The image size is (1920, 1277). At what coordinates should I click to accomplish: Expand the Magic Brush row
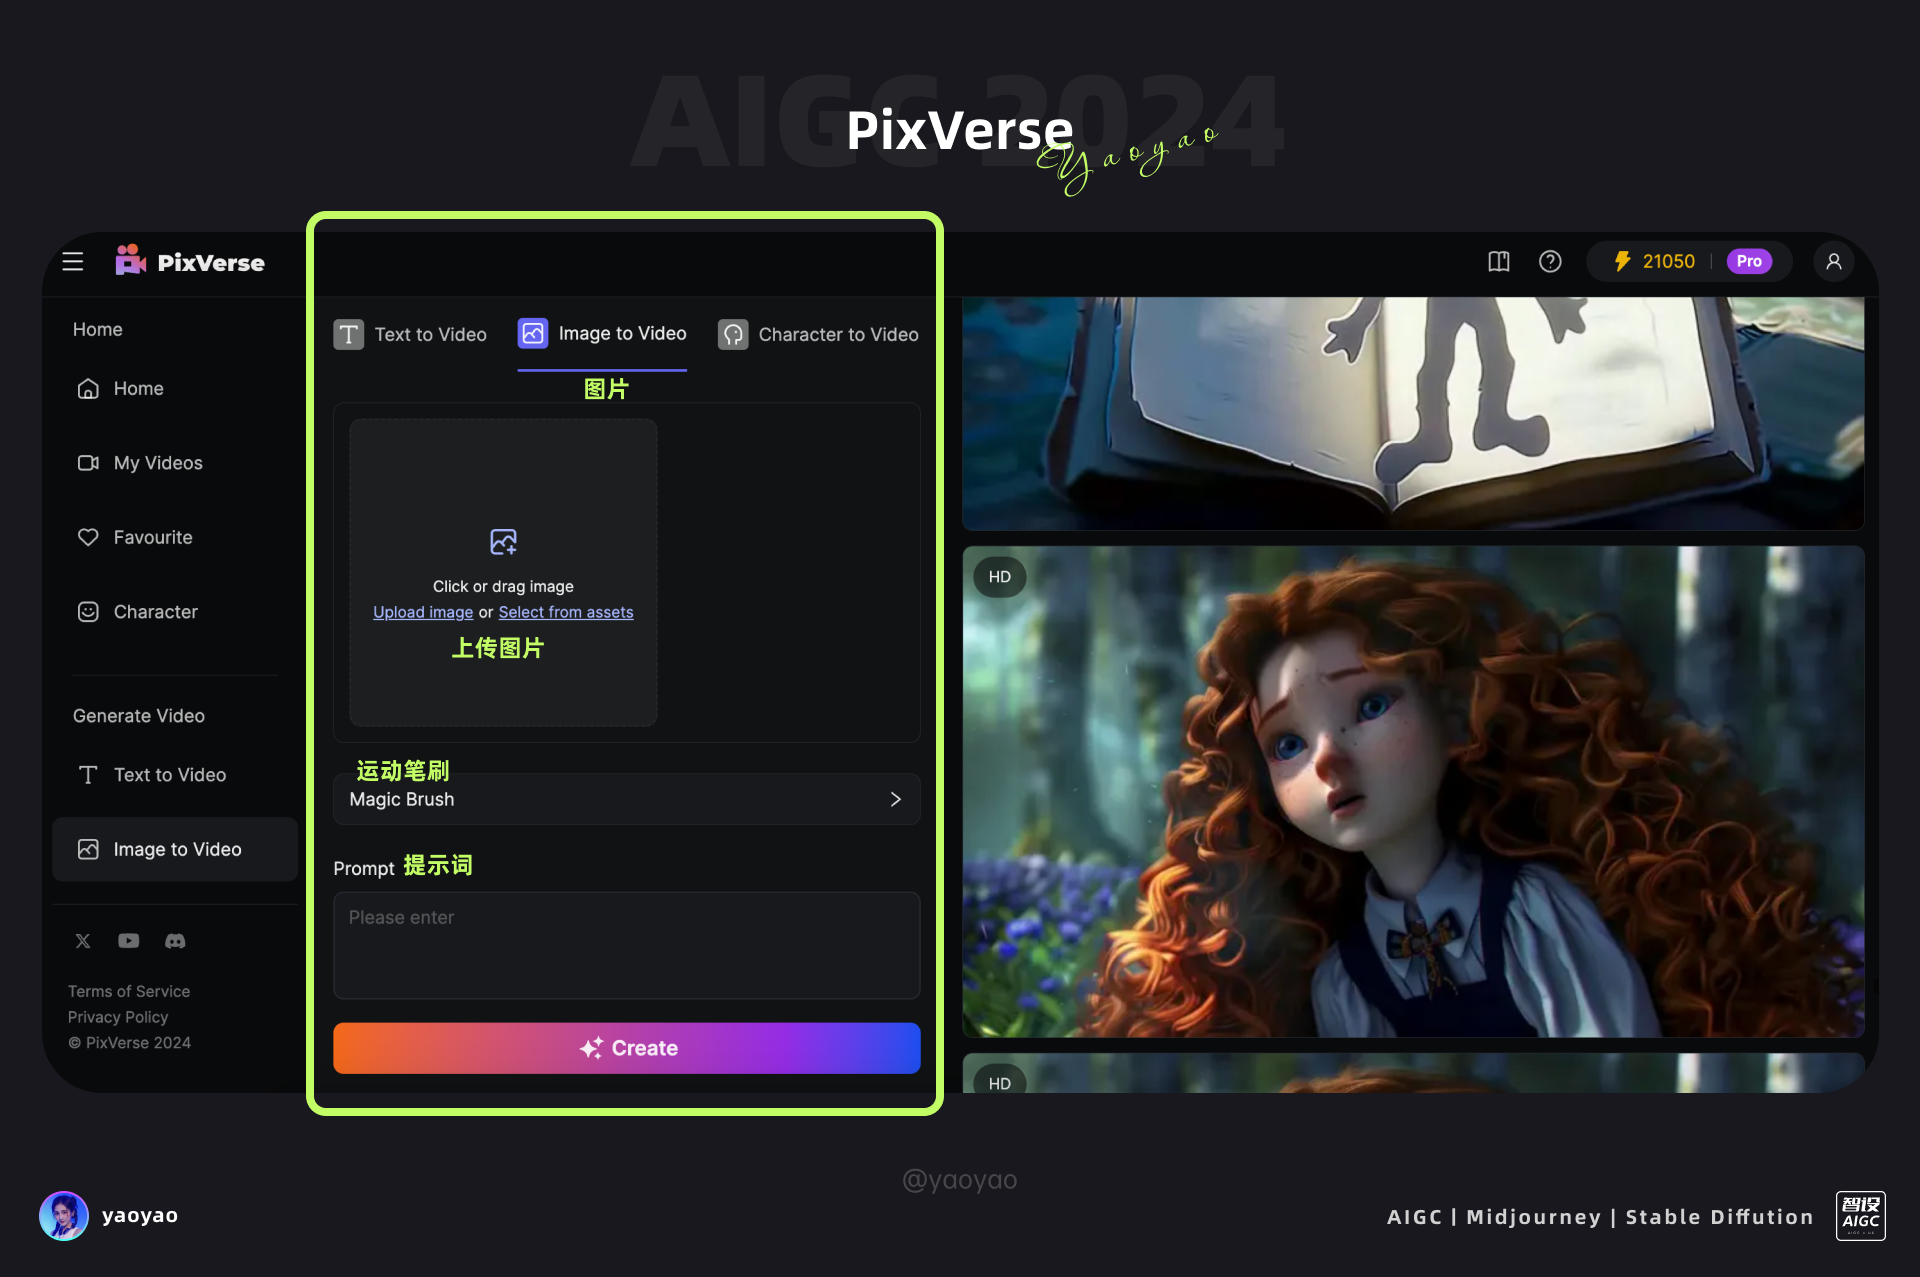click(626, 799)
